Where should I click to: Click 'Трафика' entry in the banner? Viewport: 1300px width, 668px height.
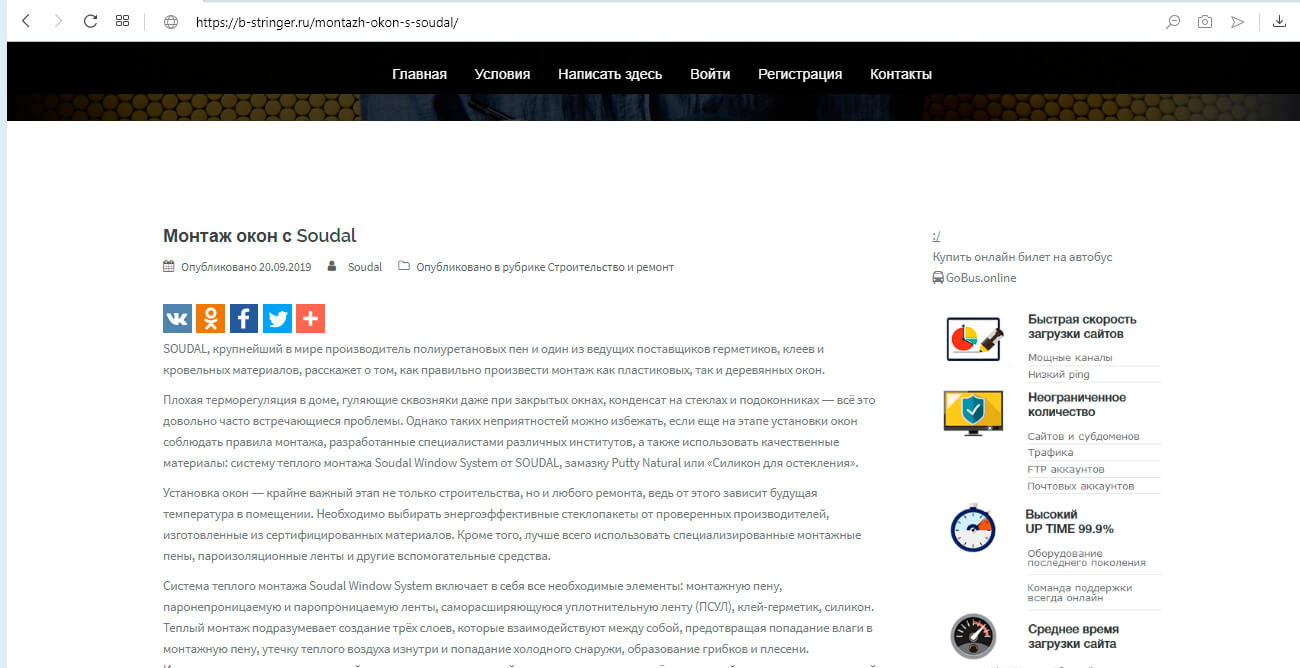[1050, 452]
